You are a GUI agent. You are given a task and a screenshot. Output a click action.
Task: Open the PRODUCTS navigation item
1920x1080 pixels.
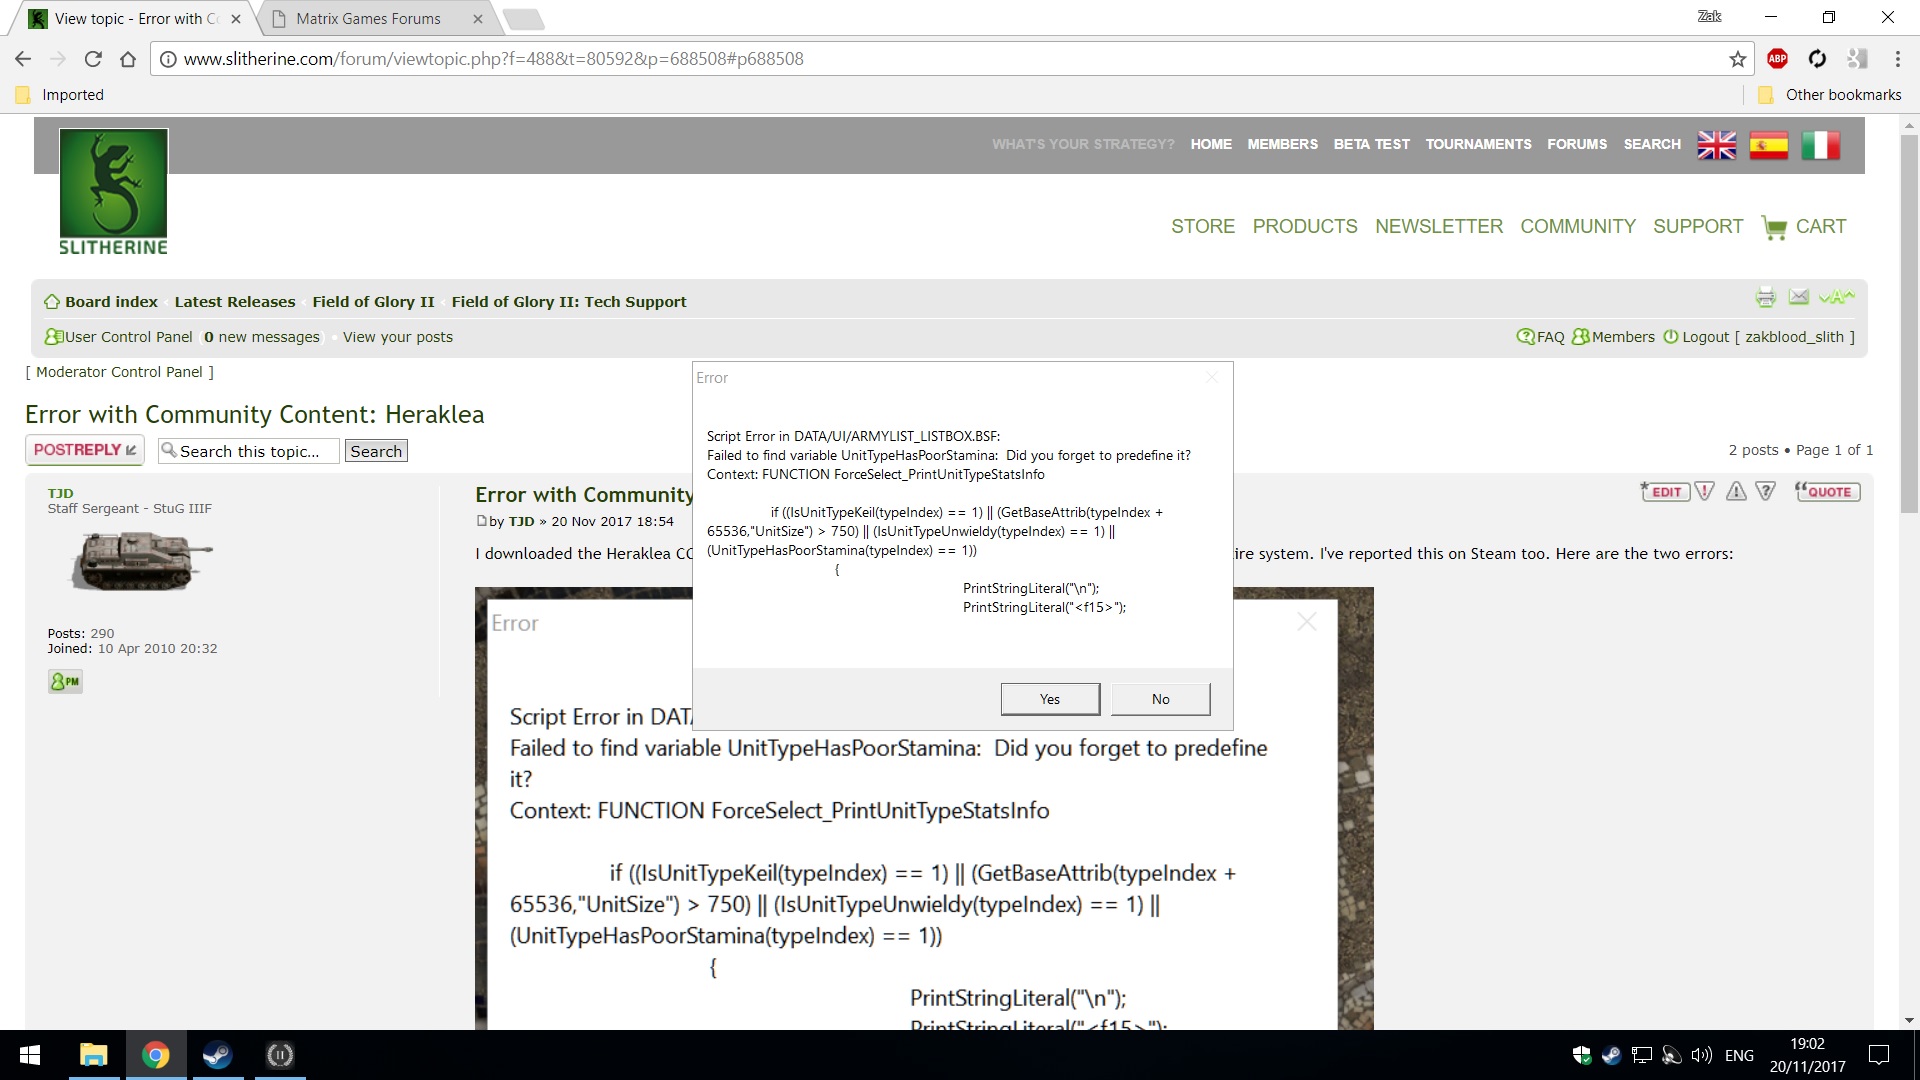pos(1305,226)
